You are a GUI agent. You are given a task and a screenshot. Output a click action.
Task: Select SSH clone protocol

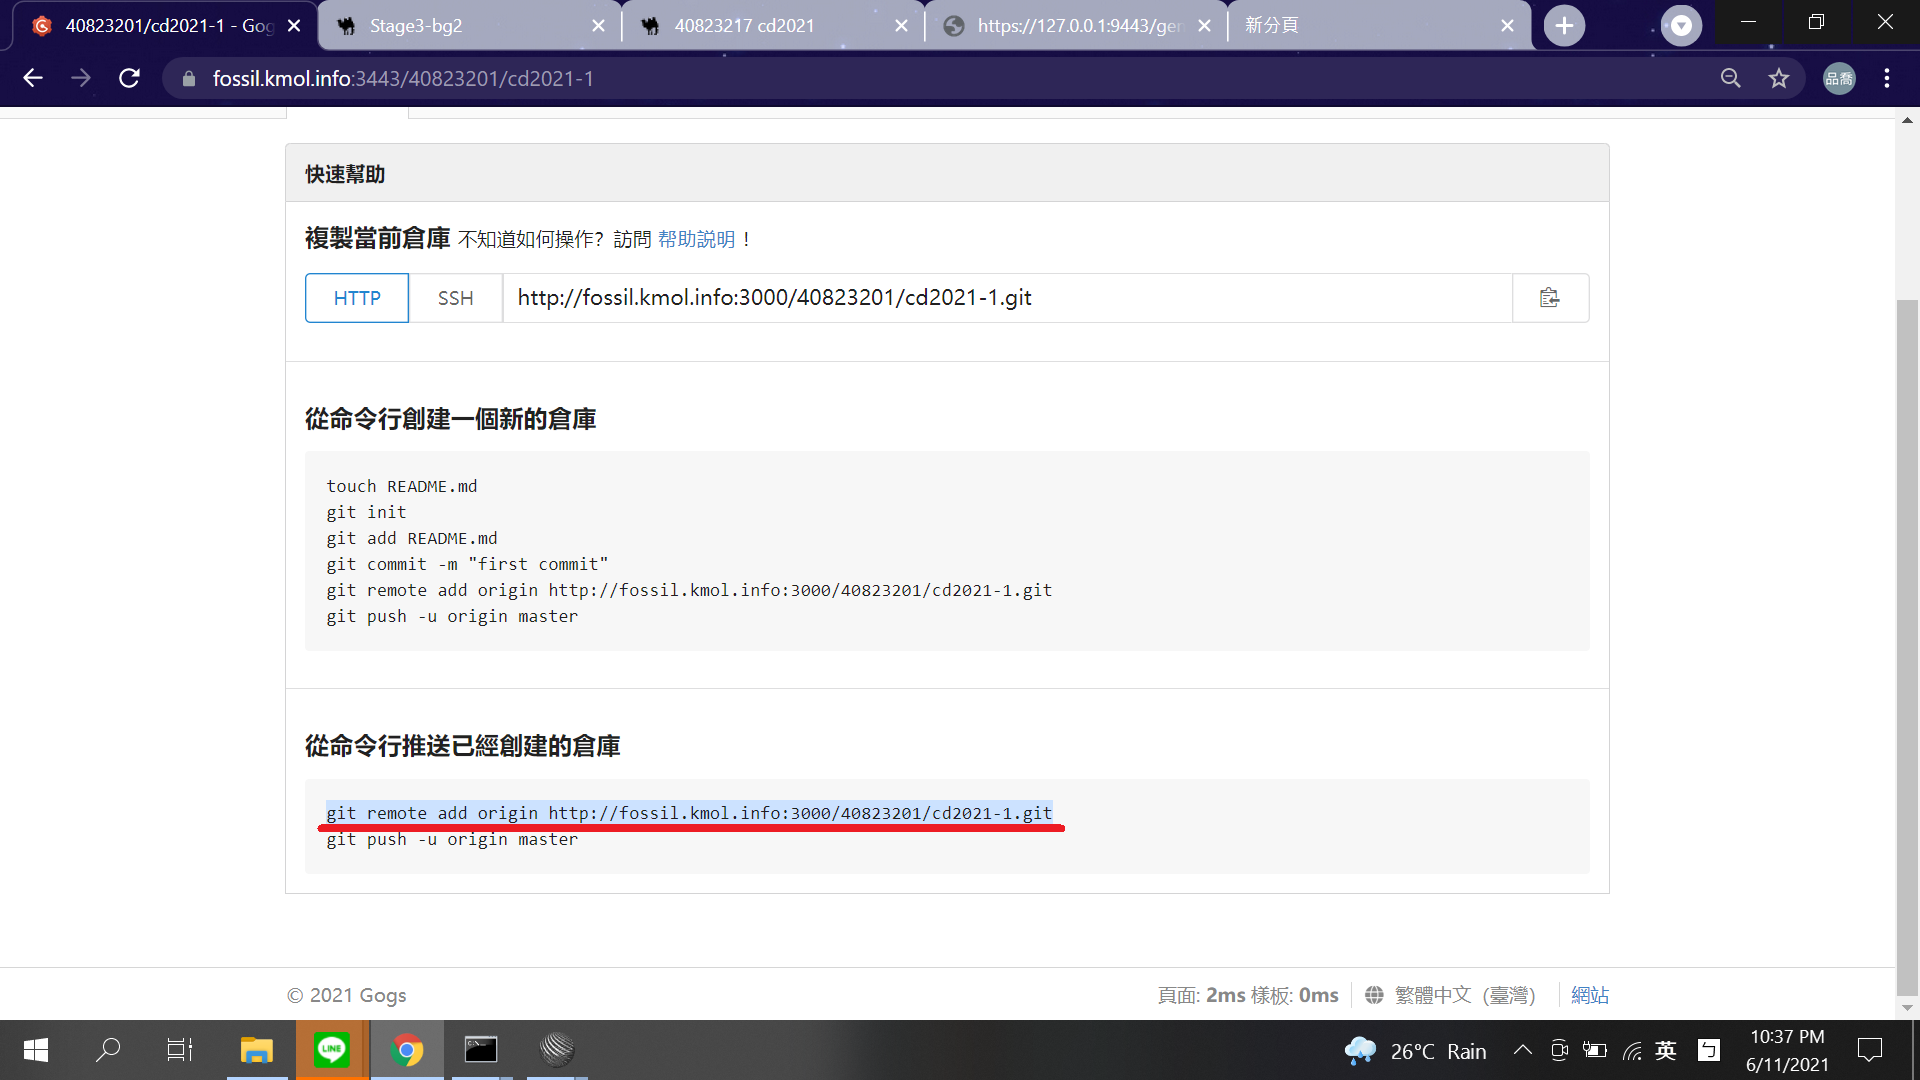click(456, 298)
